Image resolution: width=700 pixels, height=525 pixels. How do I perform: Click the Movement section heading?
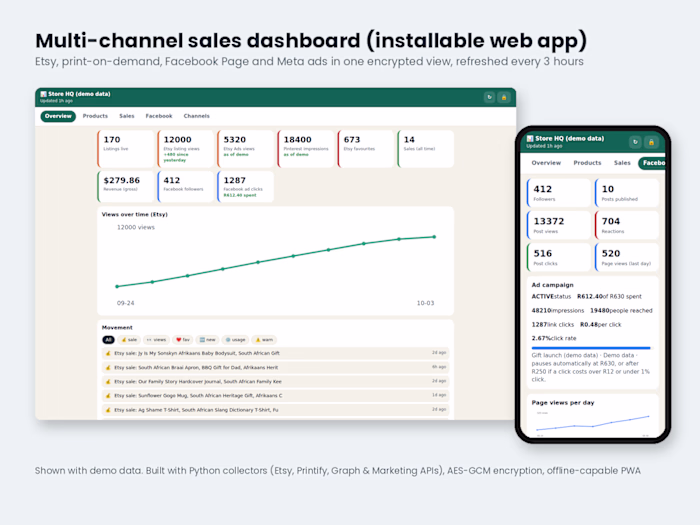(x=117, y=327)
